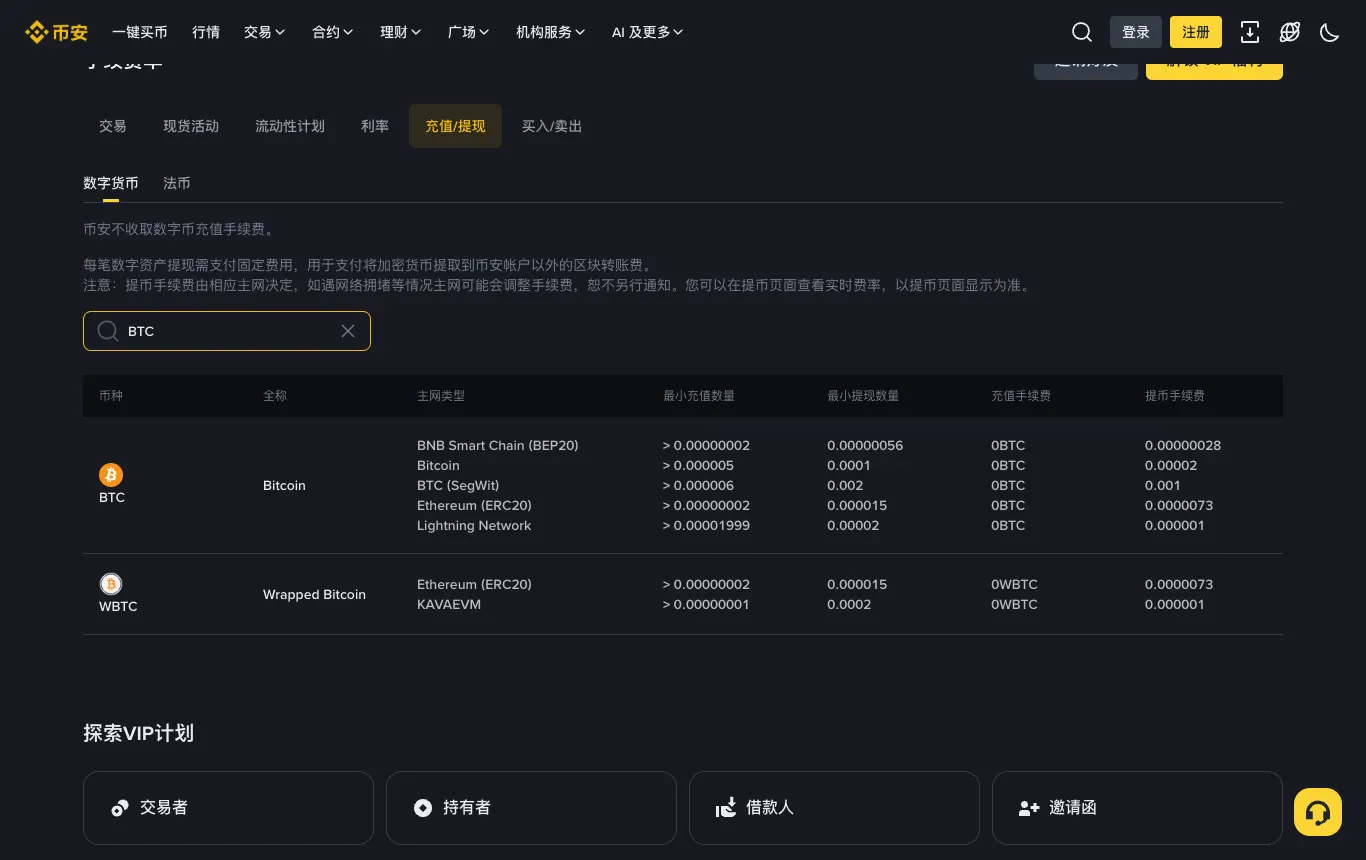Click BNB Smart Chain (BEP20) network text
The height and width of the screenshot is (860, 1366).
click(x=498, y=445)
